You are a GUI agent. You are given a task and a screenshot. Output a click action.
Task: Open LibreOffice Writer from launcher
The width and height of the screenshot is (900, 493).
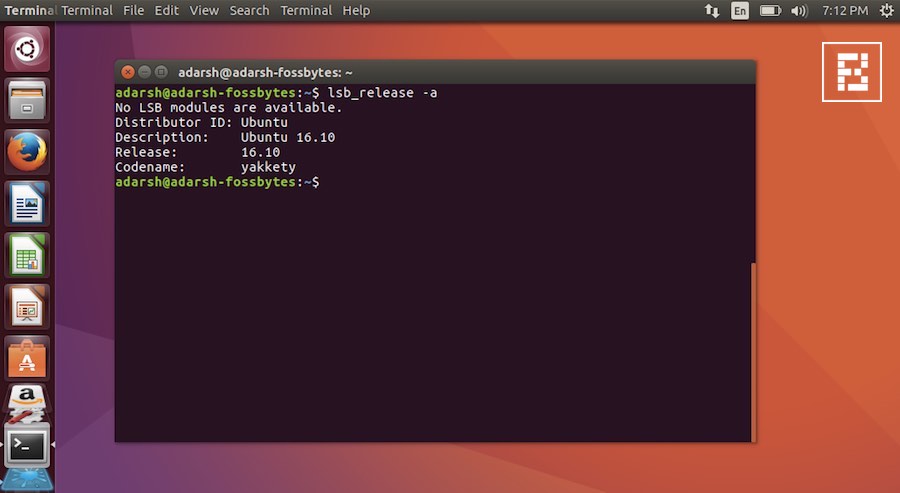(x=27, y=205)
